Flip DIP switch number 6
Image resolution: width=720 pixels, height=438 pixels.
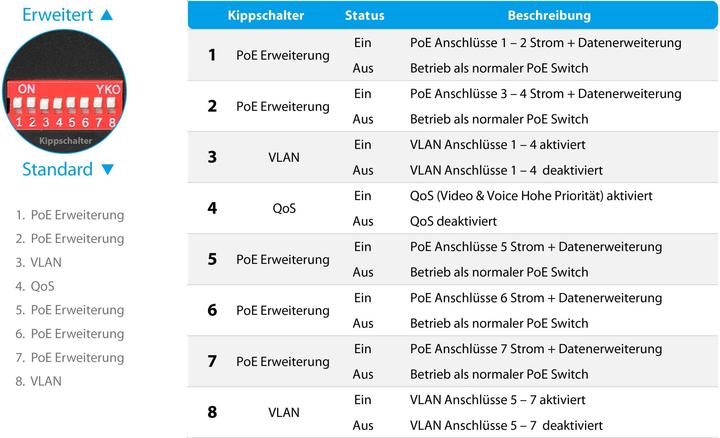[84, 104]
